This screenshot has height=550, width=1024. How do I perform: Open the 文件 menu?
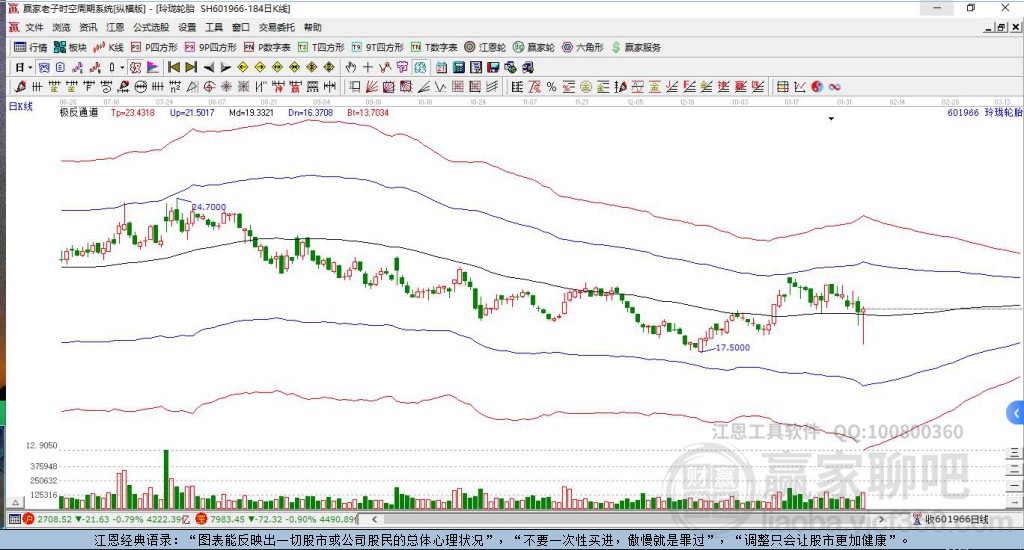(x=34, y=27)
